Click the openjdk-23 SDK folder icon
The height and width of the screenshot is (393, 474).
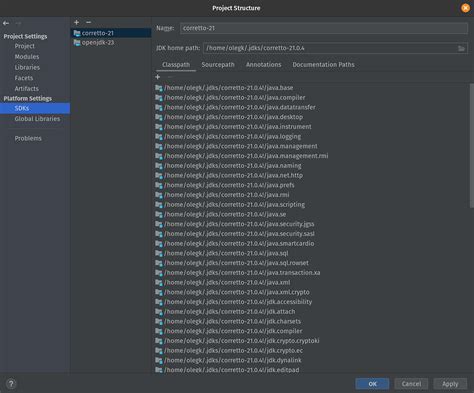coord(77,43)
